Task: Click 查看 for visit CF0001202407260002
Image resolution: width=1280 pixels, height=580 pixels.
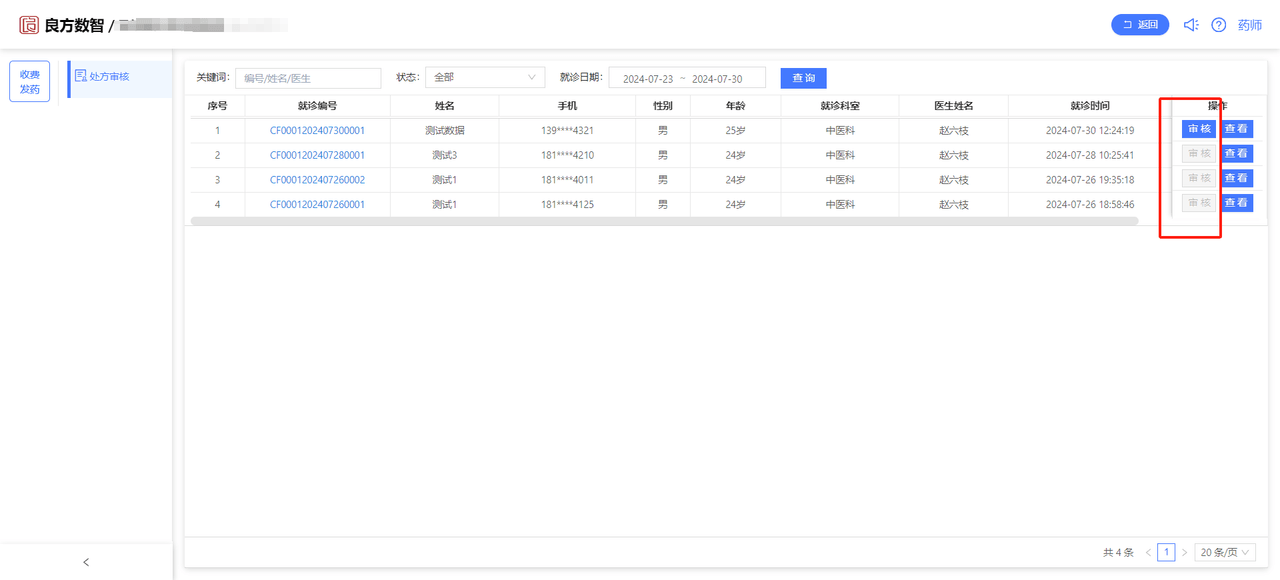Action: click(x=1236, y=178)
